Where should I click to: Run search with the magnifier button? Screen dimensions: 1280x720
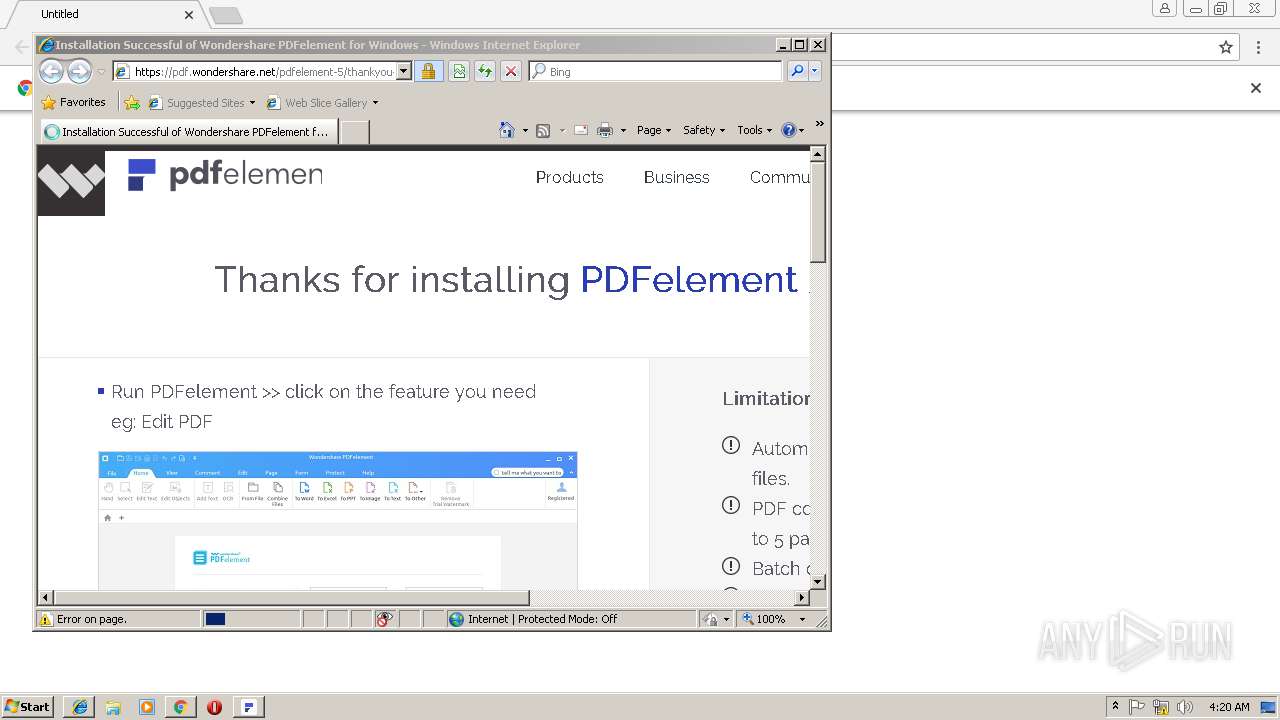click(796, 72)
